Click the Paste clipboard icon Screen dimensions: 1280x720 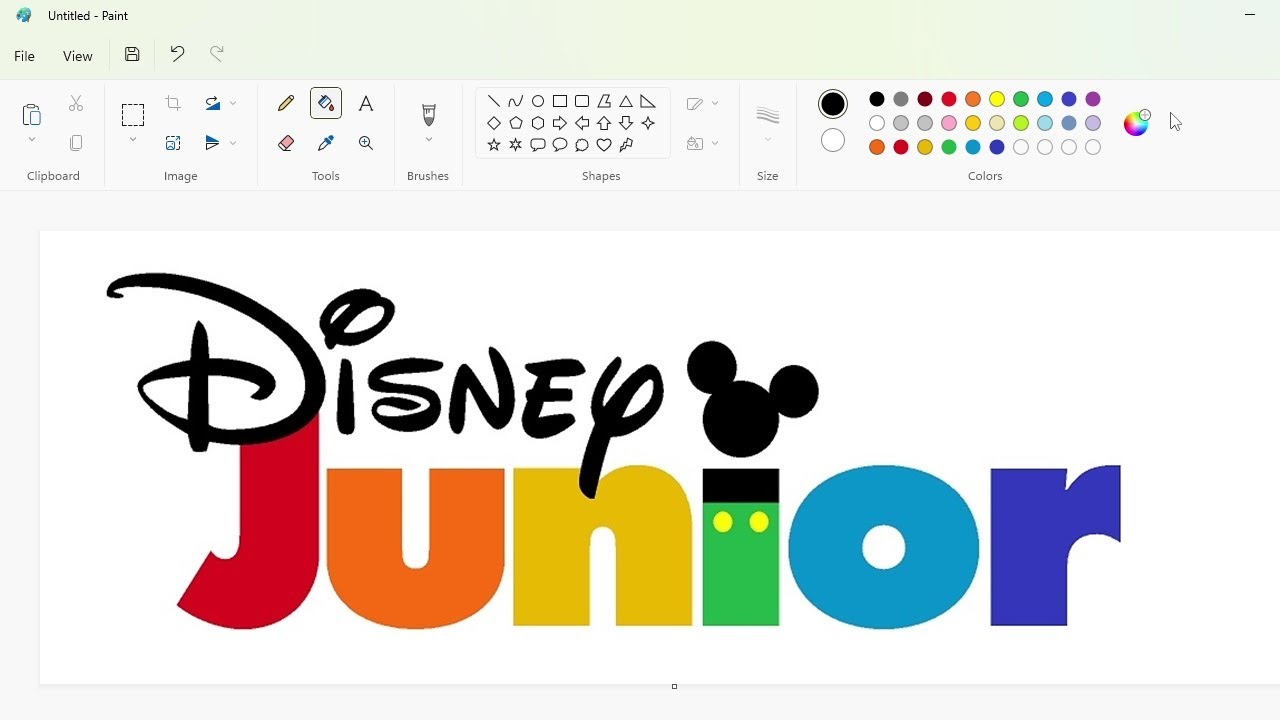(x=32, y=114)
